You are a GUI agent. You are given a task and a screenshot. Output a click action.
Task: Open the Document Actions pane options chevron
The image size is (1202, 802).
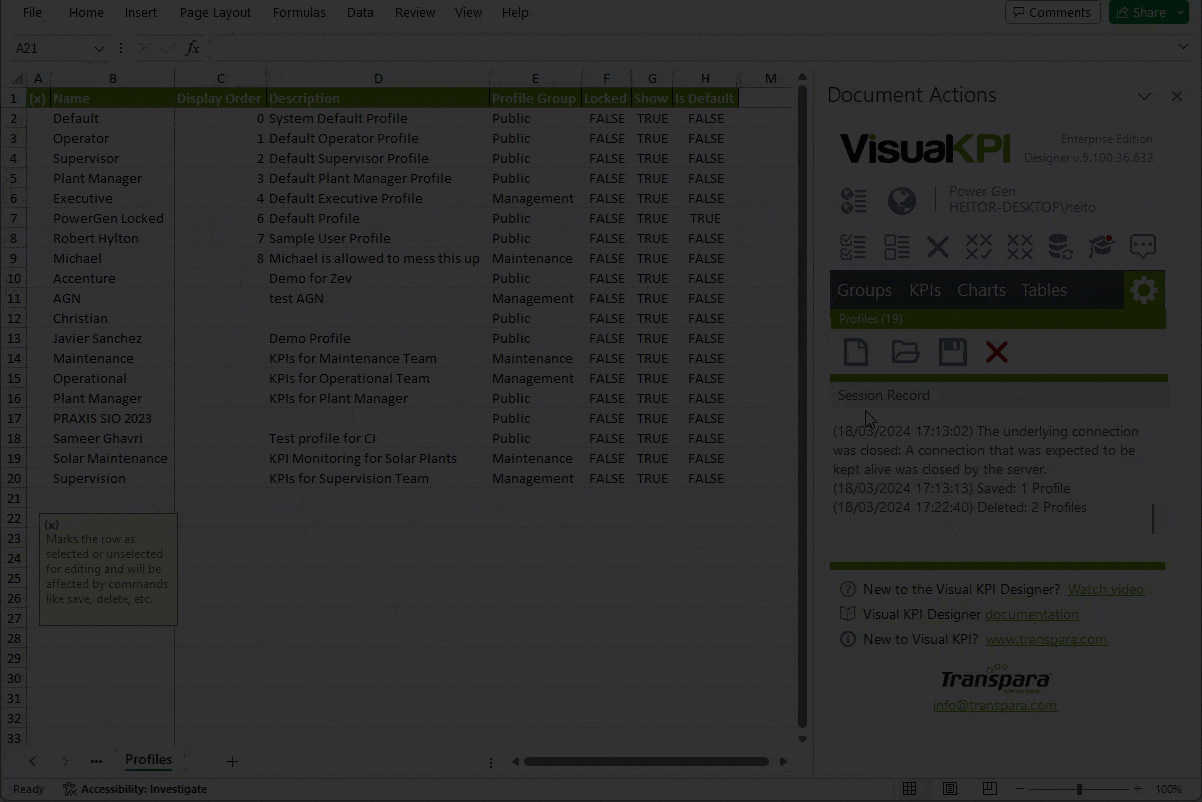[1144, 96]
